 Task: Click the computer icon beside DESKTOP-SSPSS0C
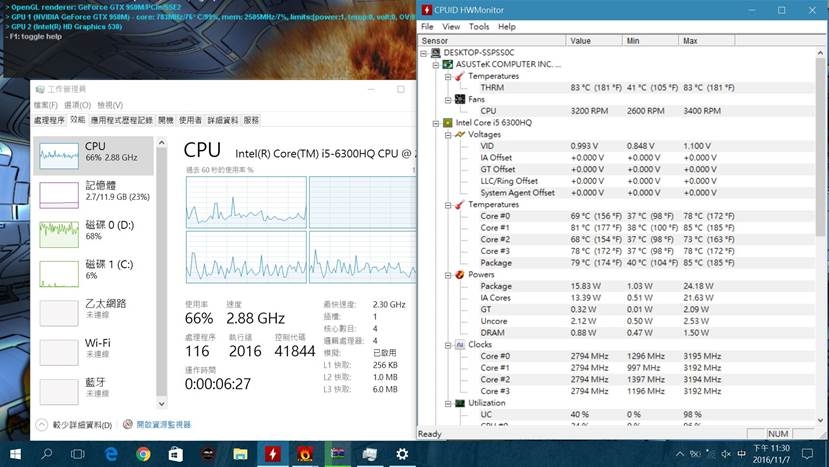[436, 52]
